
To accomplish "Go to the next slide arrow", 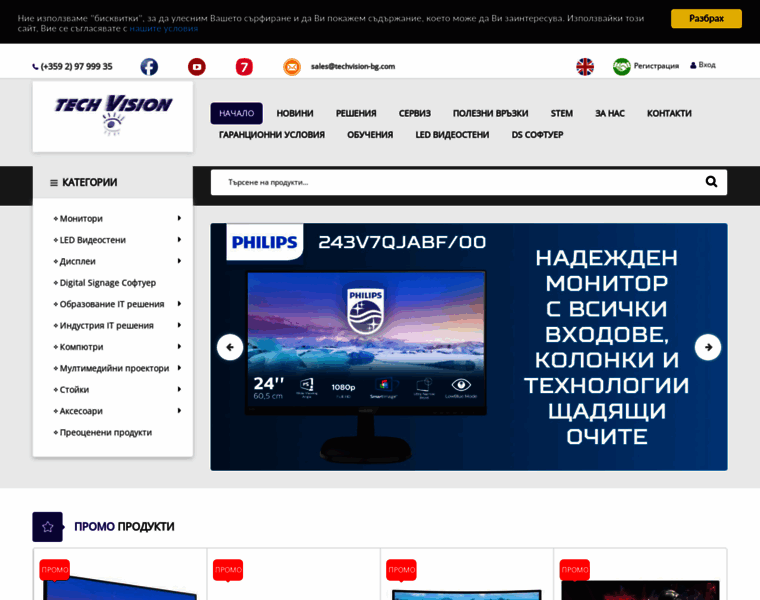I will [x=708, y=347].
